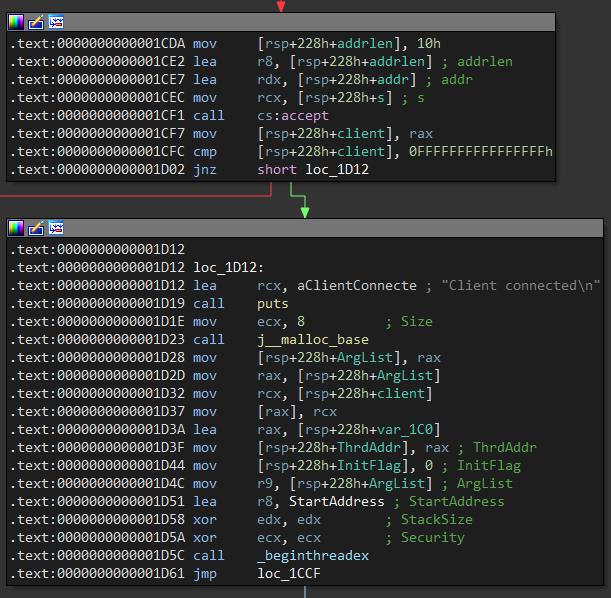Click the '; StackSize' comment

[429, 520]
